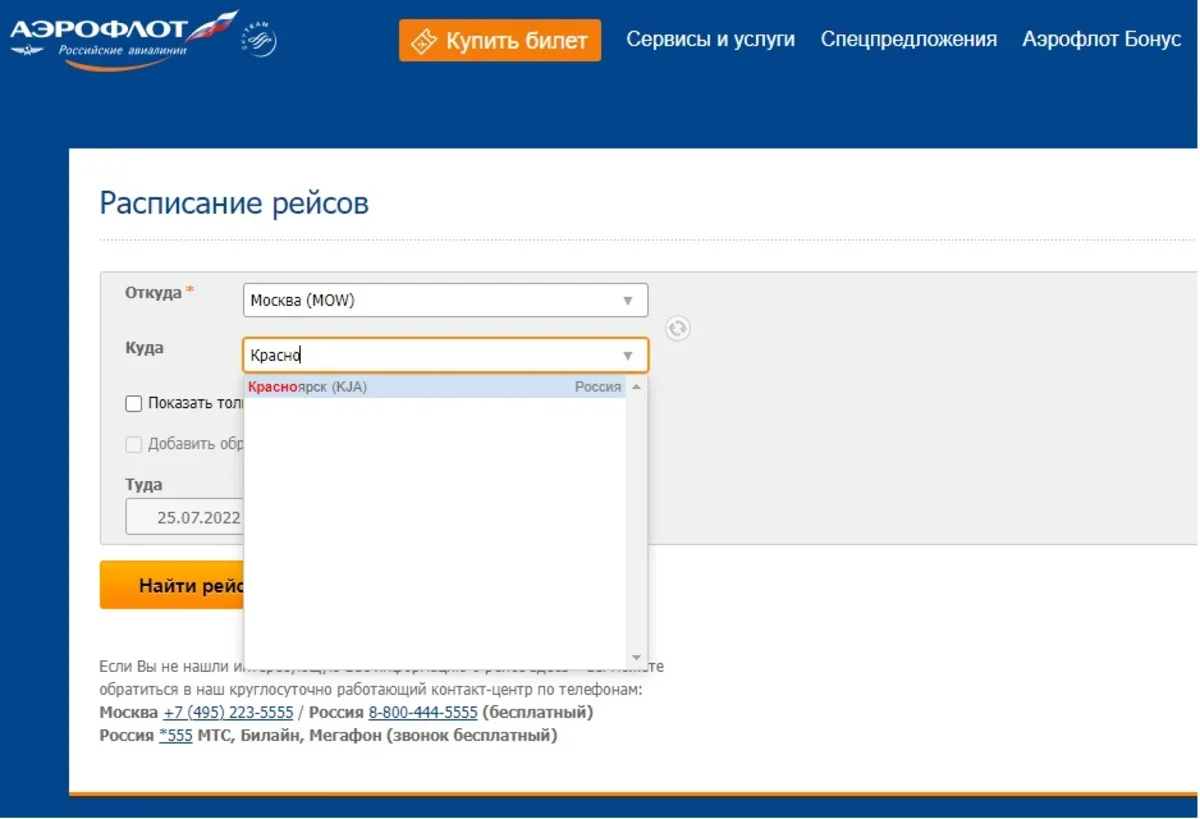The image size is (1200, 819).
Task: Call Moscow number +7 (495) 223-5555 link
Action: tap(228, 713)
